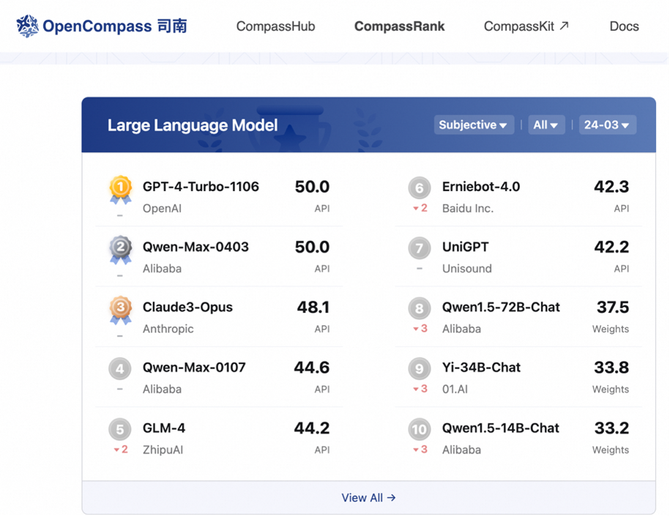Click the 42.3 score for Erniebot-4.0

point(611,187)
